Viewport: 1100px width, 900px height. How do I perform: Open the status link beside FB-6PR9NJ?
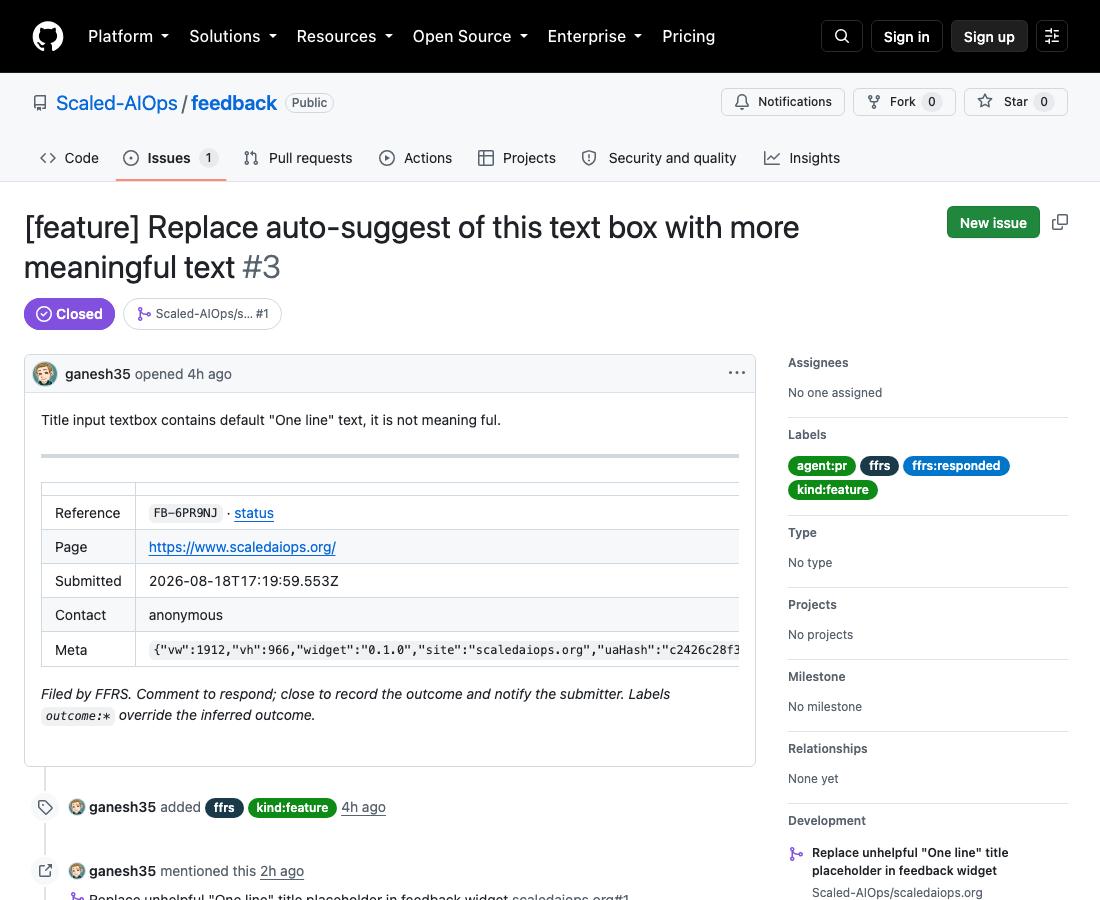point(254,513)
